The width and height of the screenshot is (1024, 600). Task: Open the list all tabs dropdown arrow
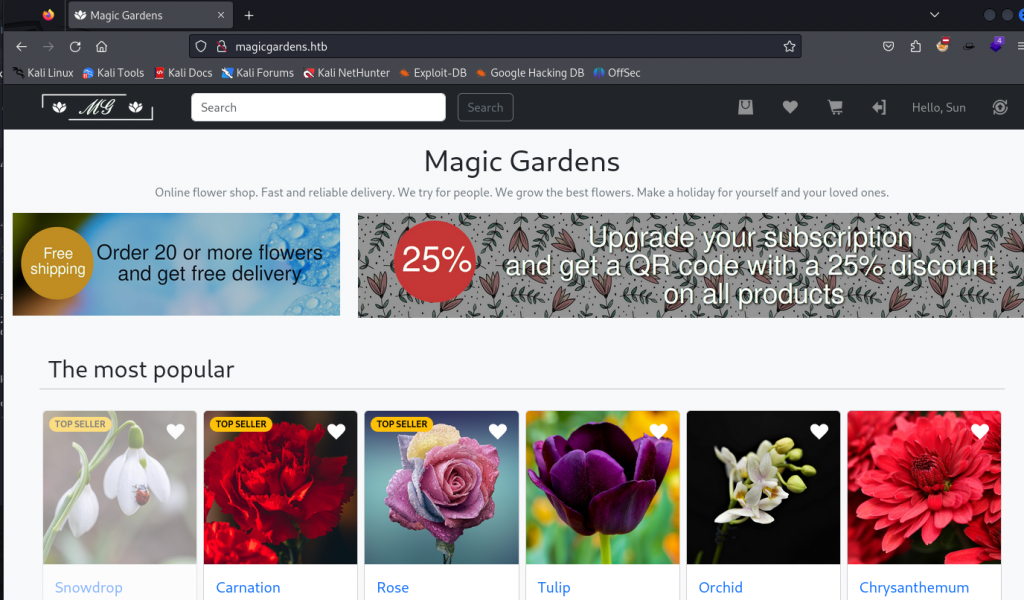click(x=935, y=15)
